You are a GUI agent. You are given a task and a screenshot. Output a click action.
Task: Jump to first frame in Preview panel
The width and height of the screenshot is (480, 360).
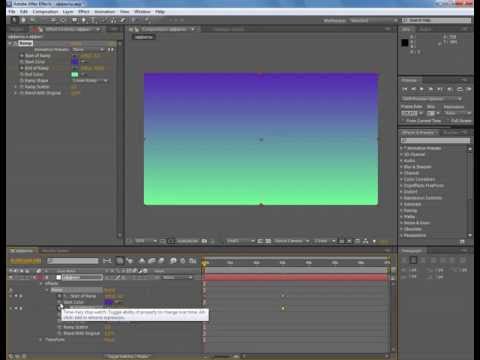[x=405, y=89]
